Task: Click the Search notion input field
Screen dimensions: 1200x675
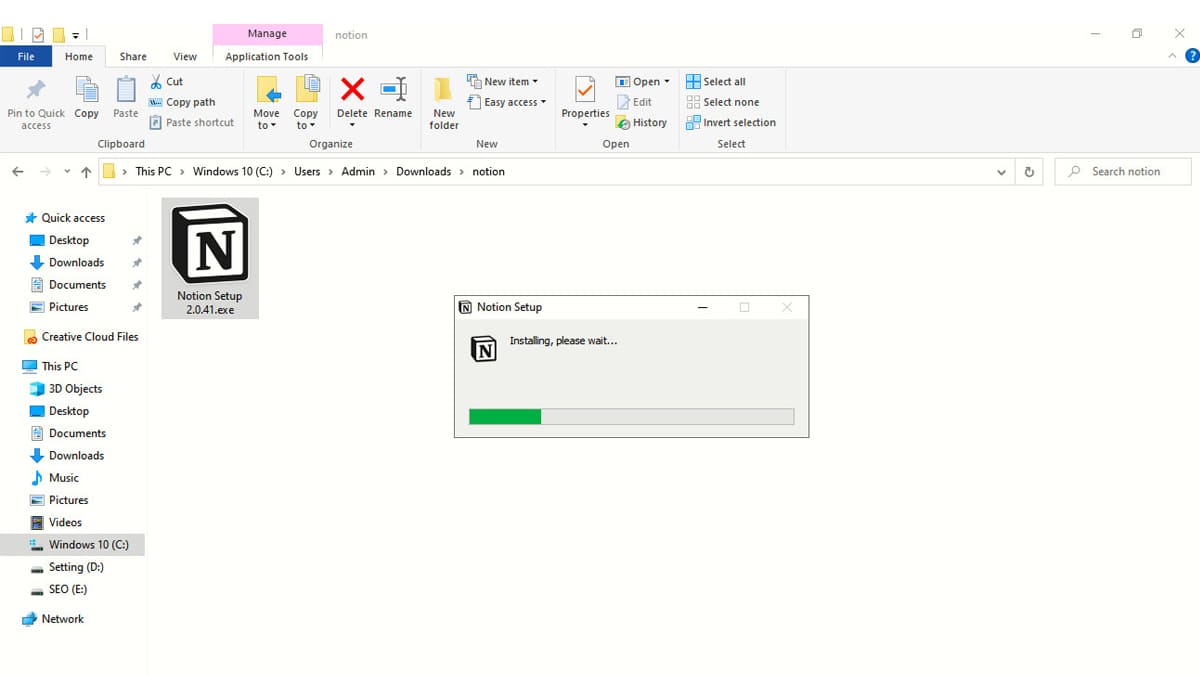Action: 1122,171
